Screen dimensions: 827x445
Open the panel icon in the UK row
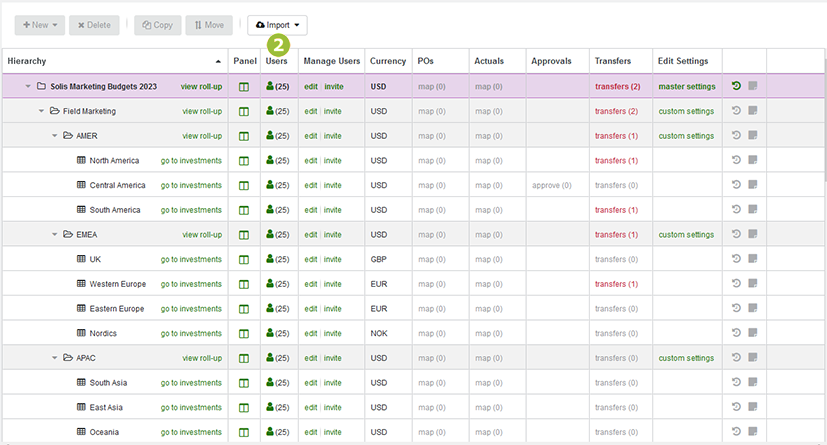[x=244, y=259]
